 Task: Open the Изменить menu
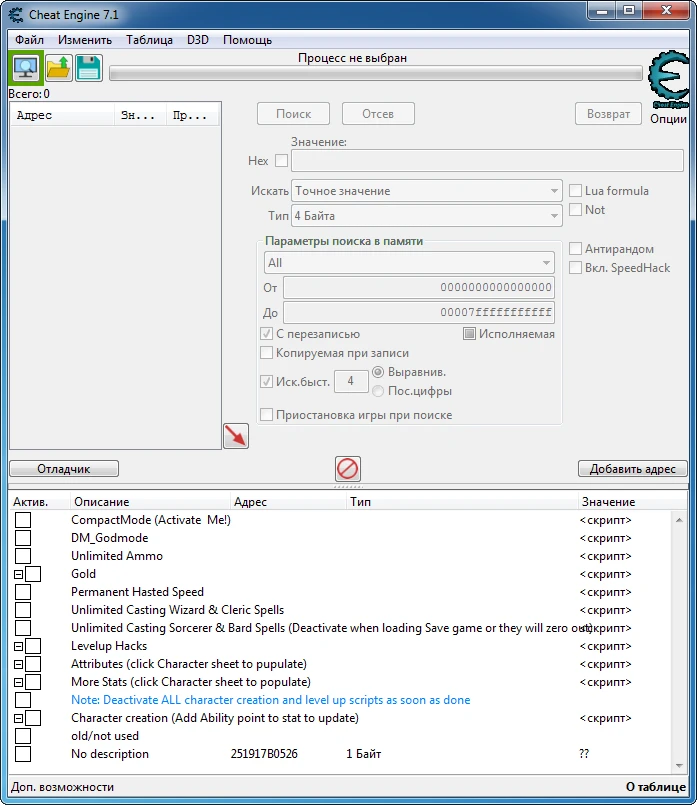tap(85, 40)
